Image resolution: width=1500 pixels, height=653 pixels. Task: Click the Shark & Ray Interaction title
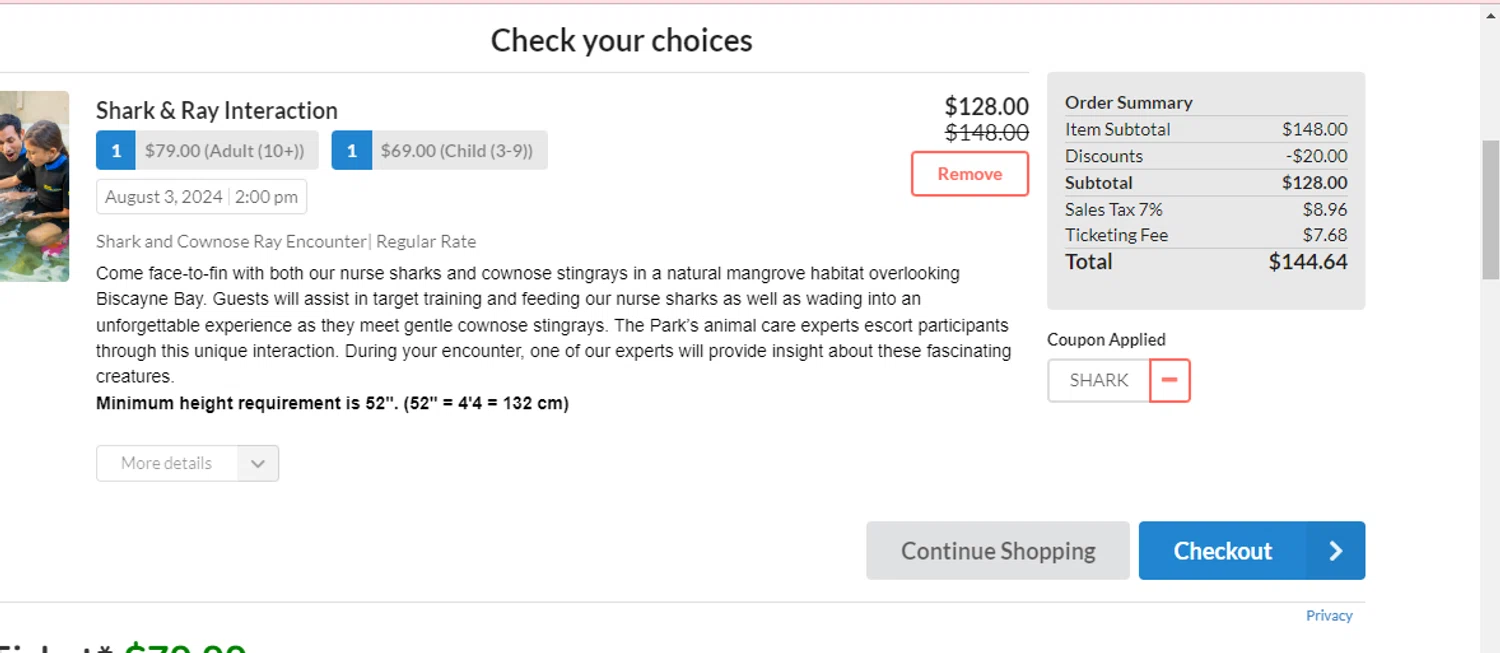pos(217,110)
